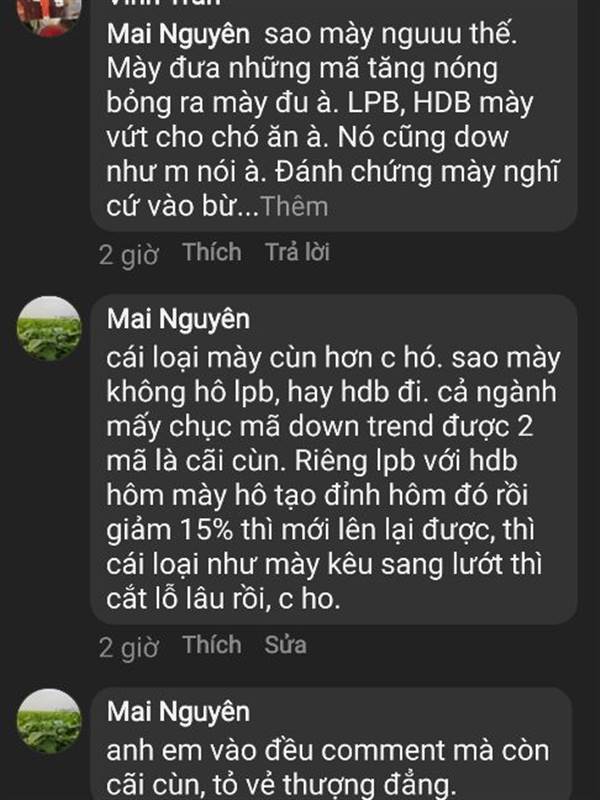Open Mai Nguyên's avatar beside the last comment
The width and height of the screenshot is (600, 800).
point(49,721)
